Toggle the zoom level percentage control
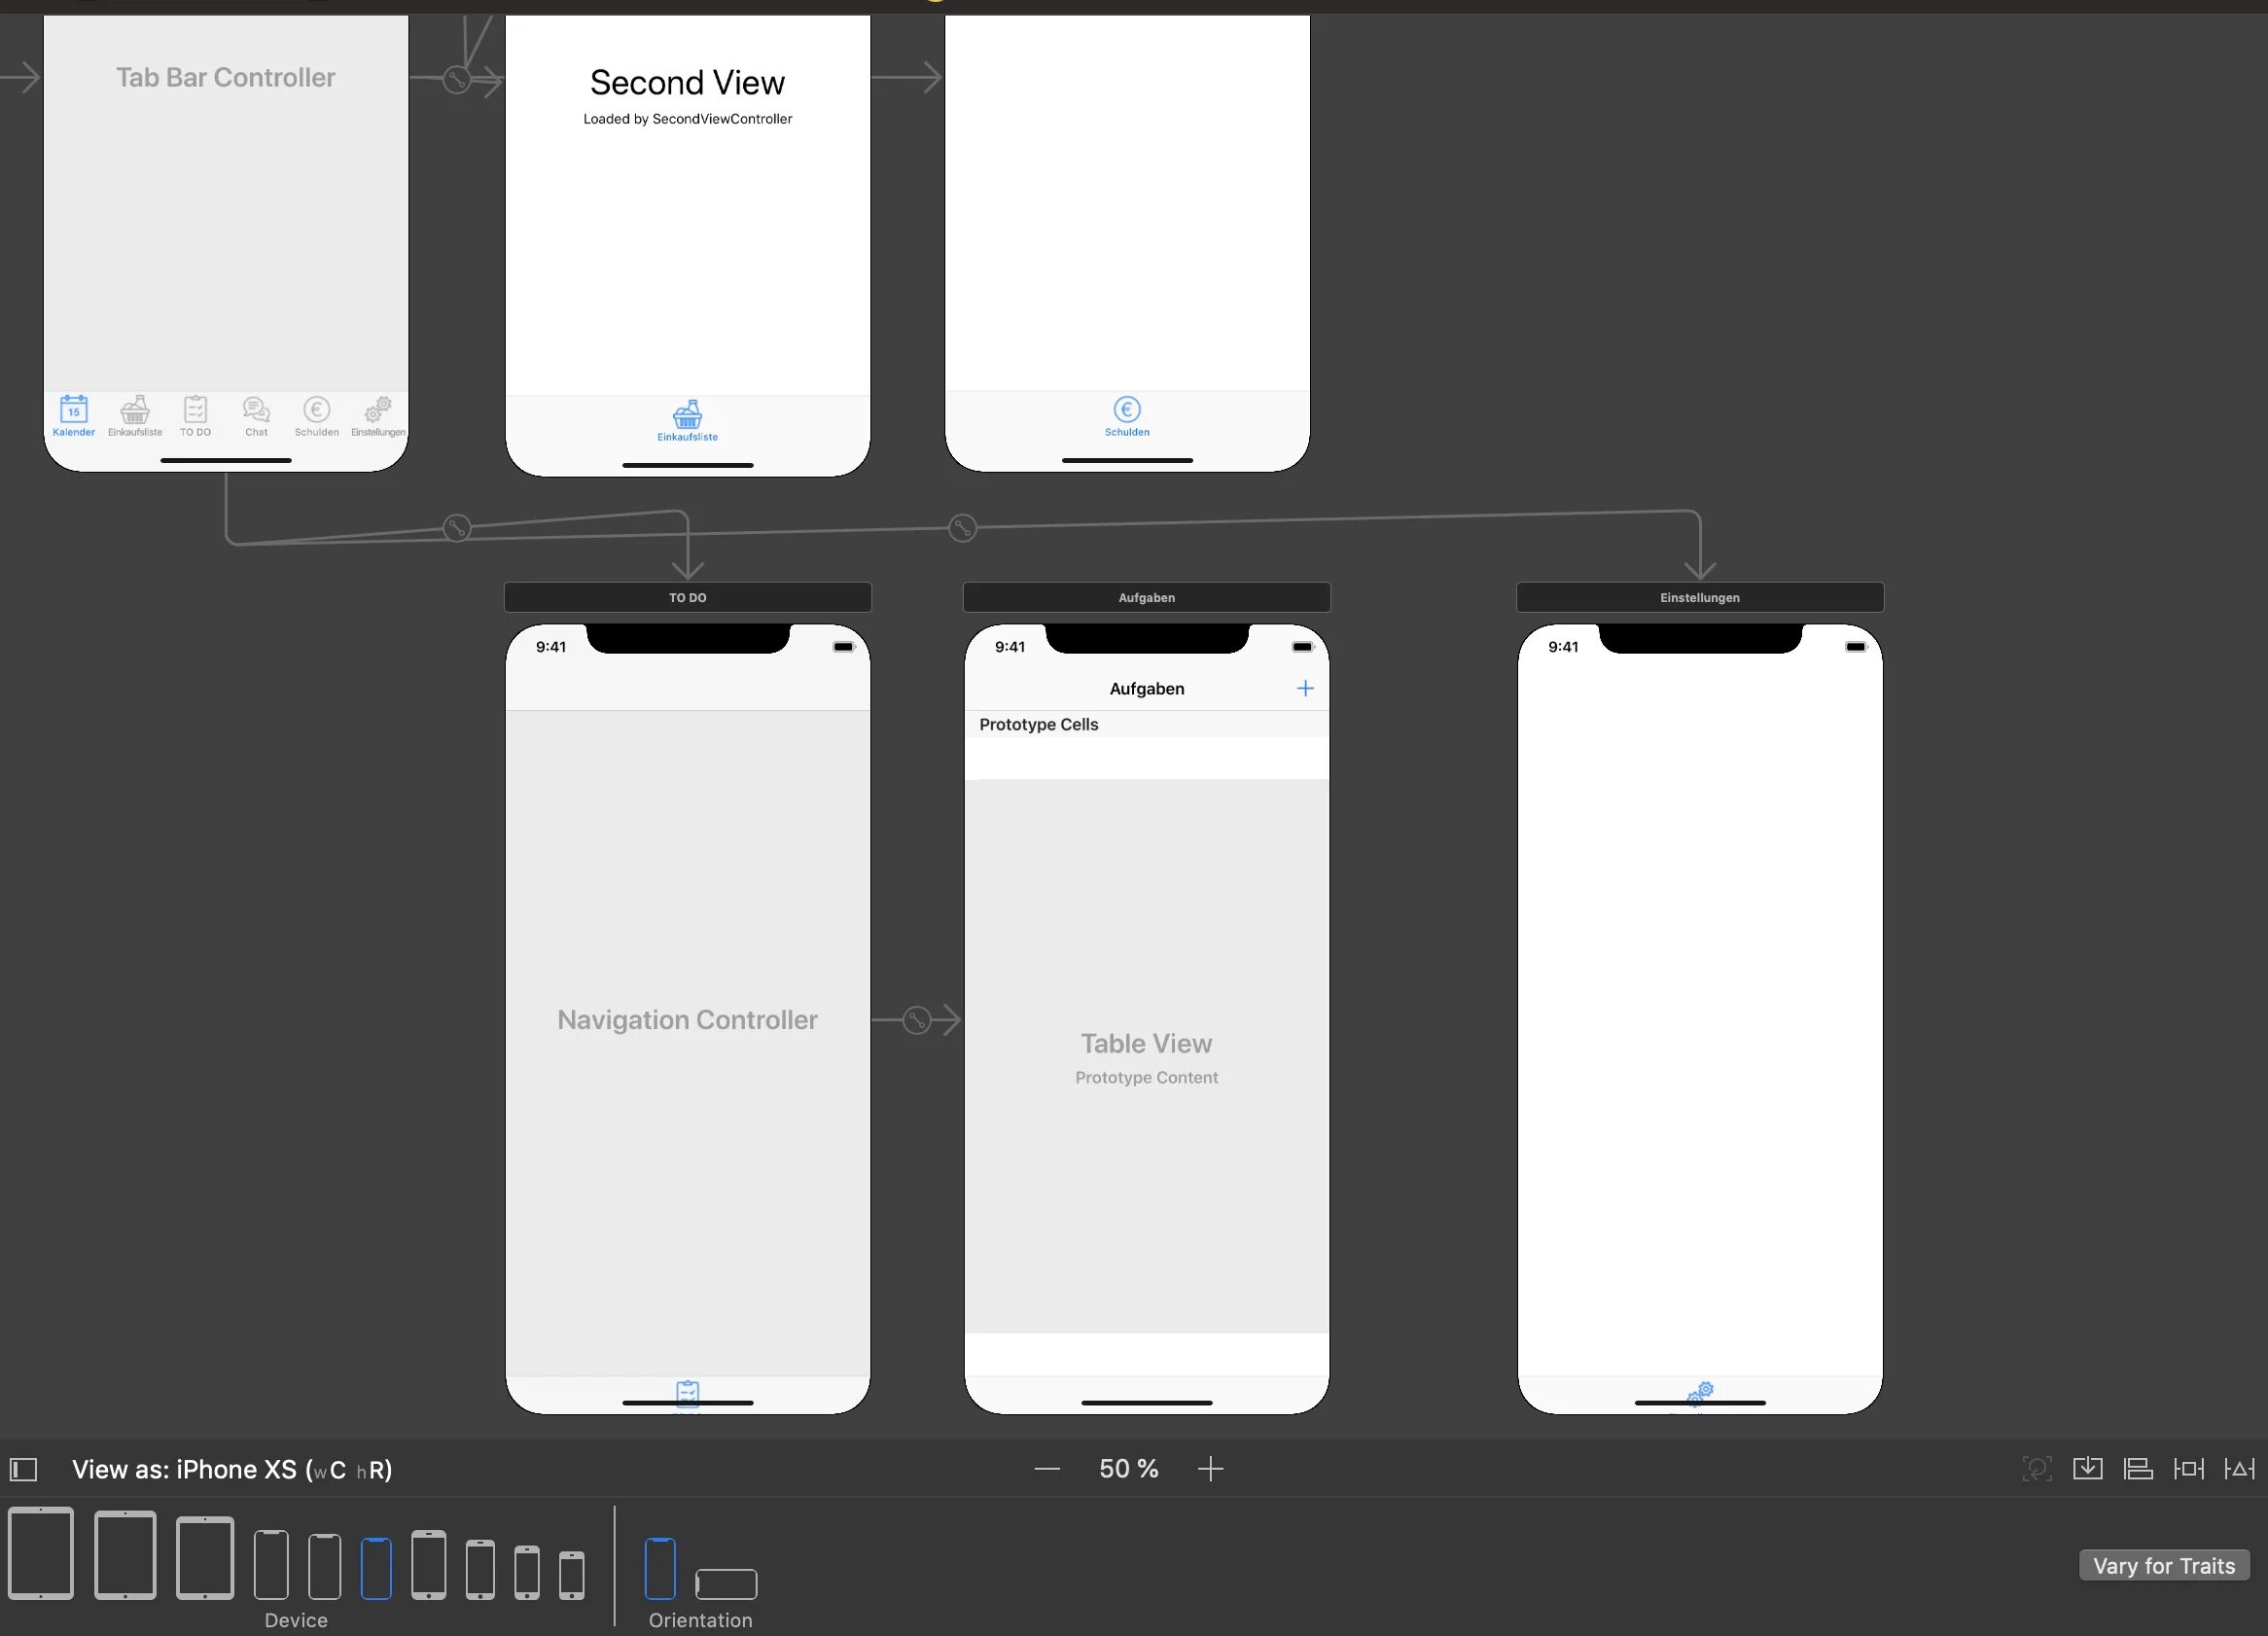This screenshot has width=2268, height=1636. click(x=1129, y=1467)
